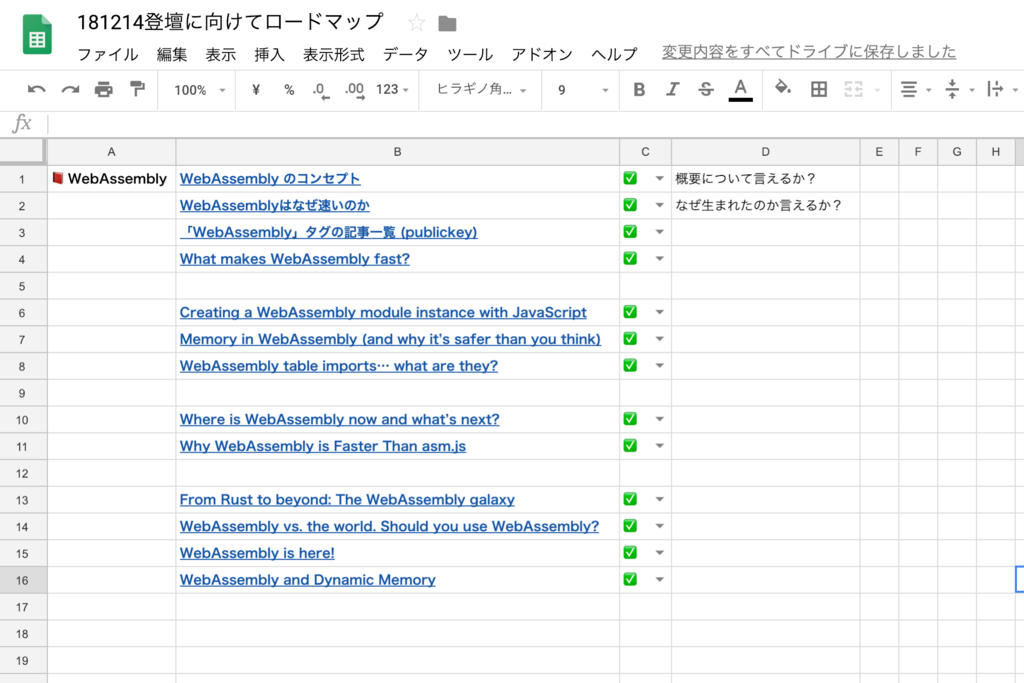The width and height of the screenshot is (1024, 683).
Task: Open the font family dropdown
Action: pyautogui.click(x=481, y=89)
